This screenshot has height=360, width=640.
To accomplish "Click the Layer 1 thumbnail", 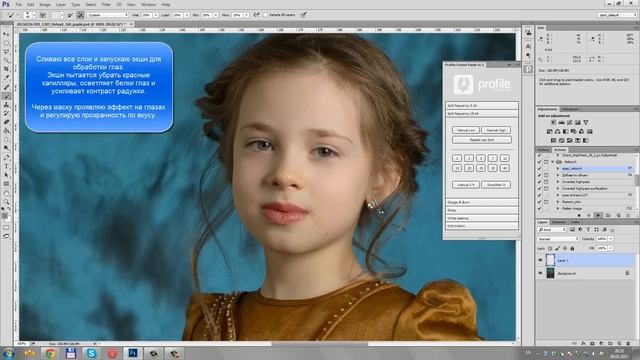I will pyautogui.click(x=550, y=260).
